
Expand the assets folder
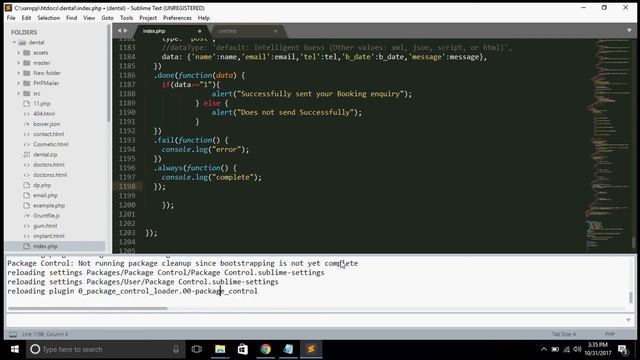click(19, 53)
